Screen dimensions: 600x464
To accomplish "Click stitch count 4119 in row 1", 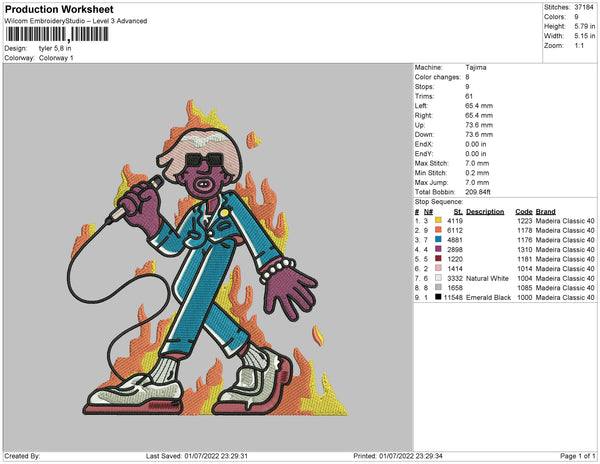I will (455, 221).
